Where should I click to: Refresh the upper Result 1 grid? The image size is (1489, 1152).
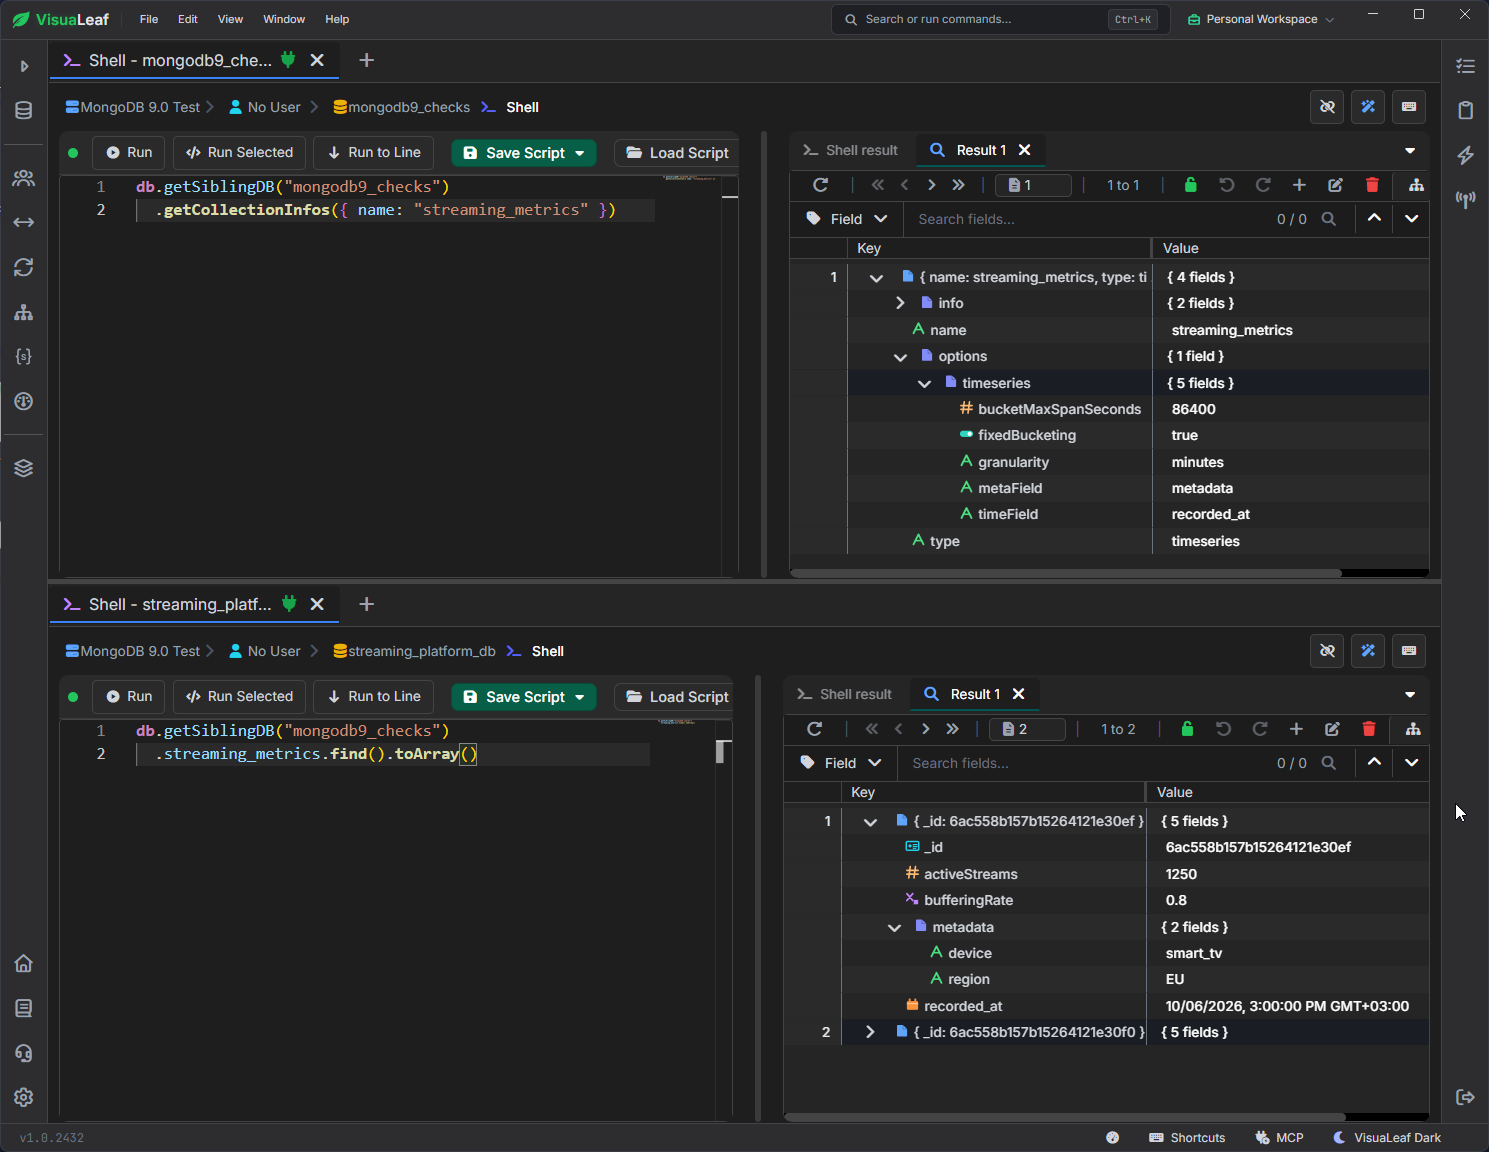[820, 185]
